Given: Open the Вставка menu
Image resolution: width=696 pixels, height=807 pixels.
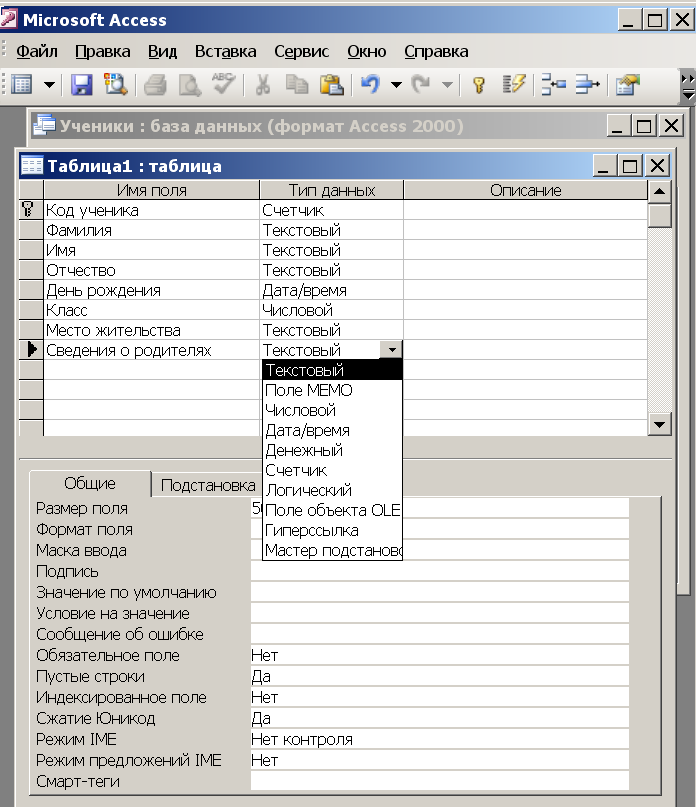Looking at the screenshot, I should pos(225,51).
